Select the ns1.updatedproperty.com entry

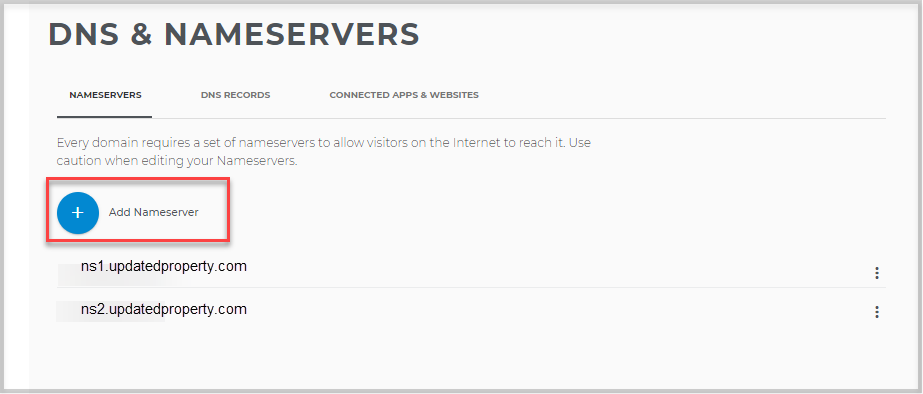point(164,267)
